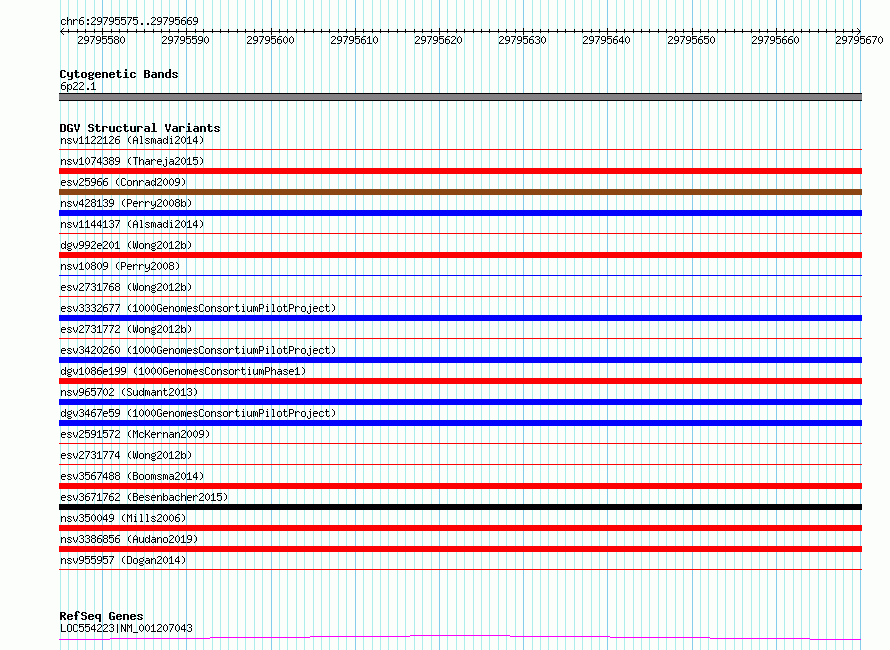Click esv2731774 (Wong2012b) label

tap(126, 455)
